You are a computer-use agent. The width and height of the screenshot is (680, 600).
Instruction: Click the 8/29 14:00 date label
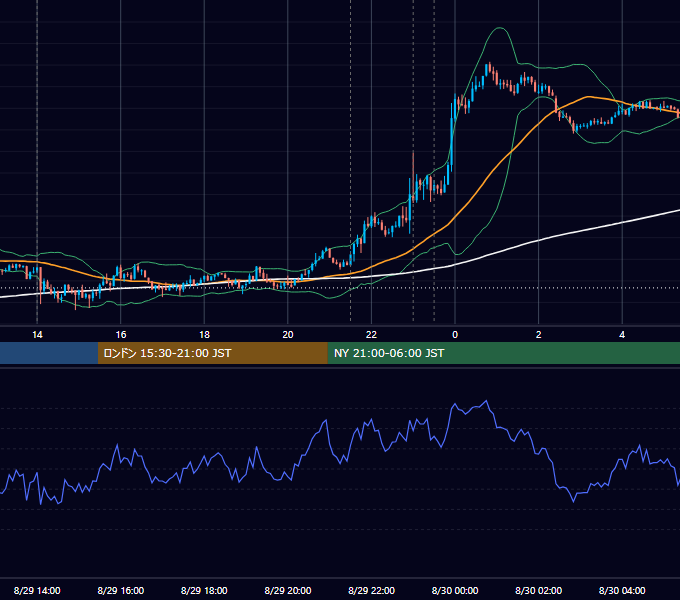(x=37, y=590)
